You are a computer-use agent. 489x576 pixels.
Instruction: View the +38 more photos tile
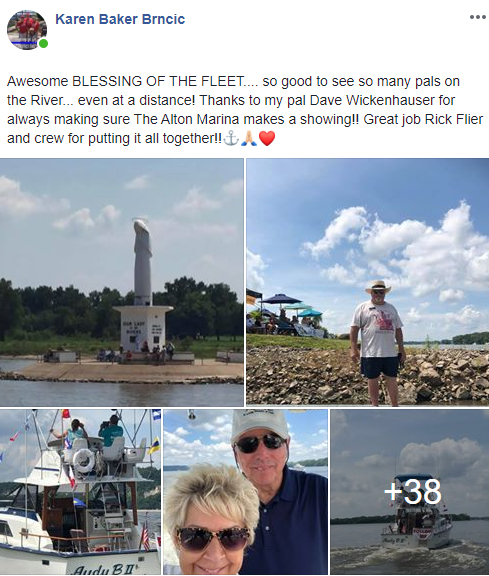click(x=410, y=492)
